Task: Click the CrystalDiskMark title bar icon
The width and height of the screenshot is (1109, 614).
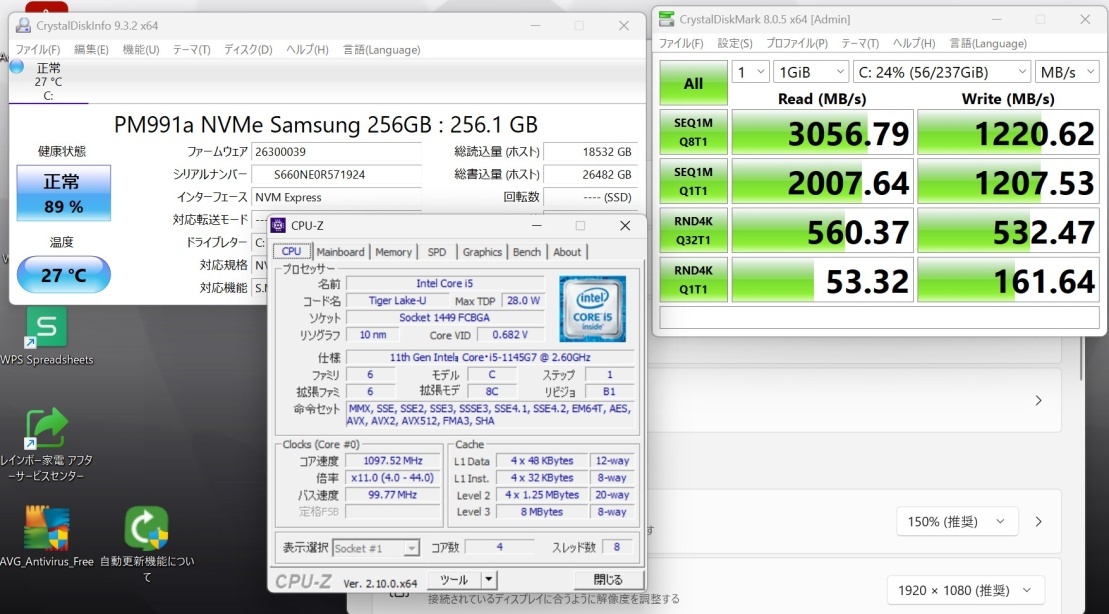Action: click(x=668, y=19)
